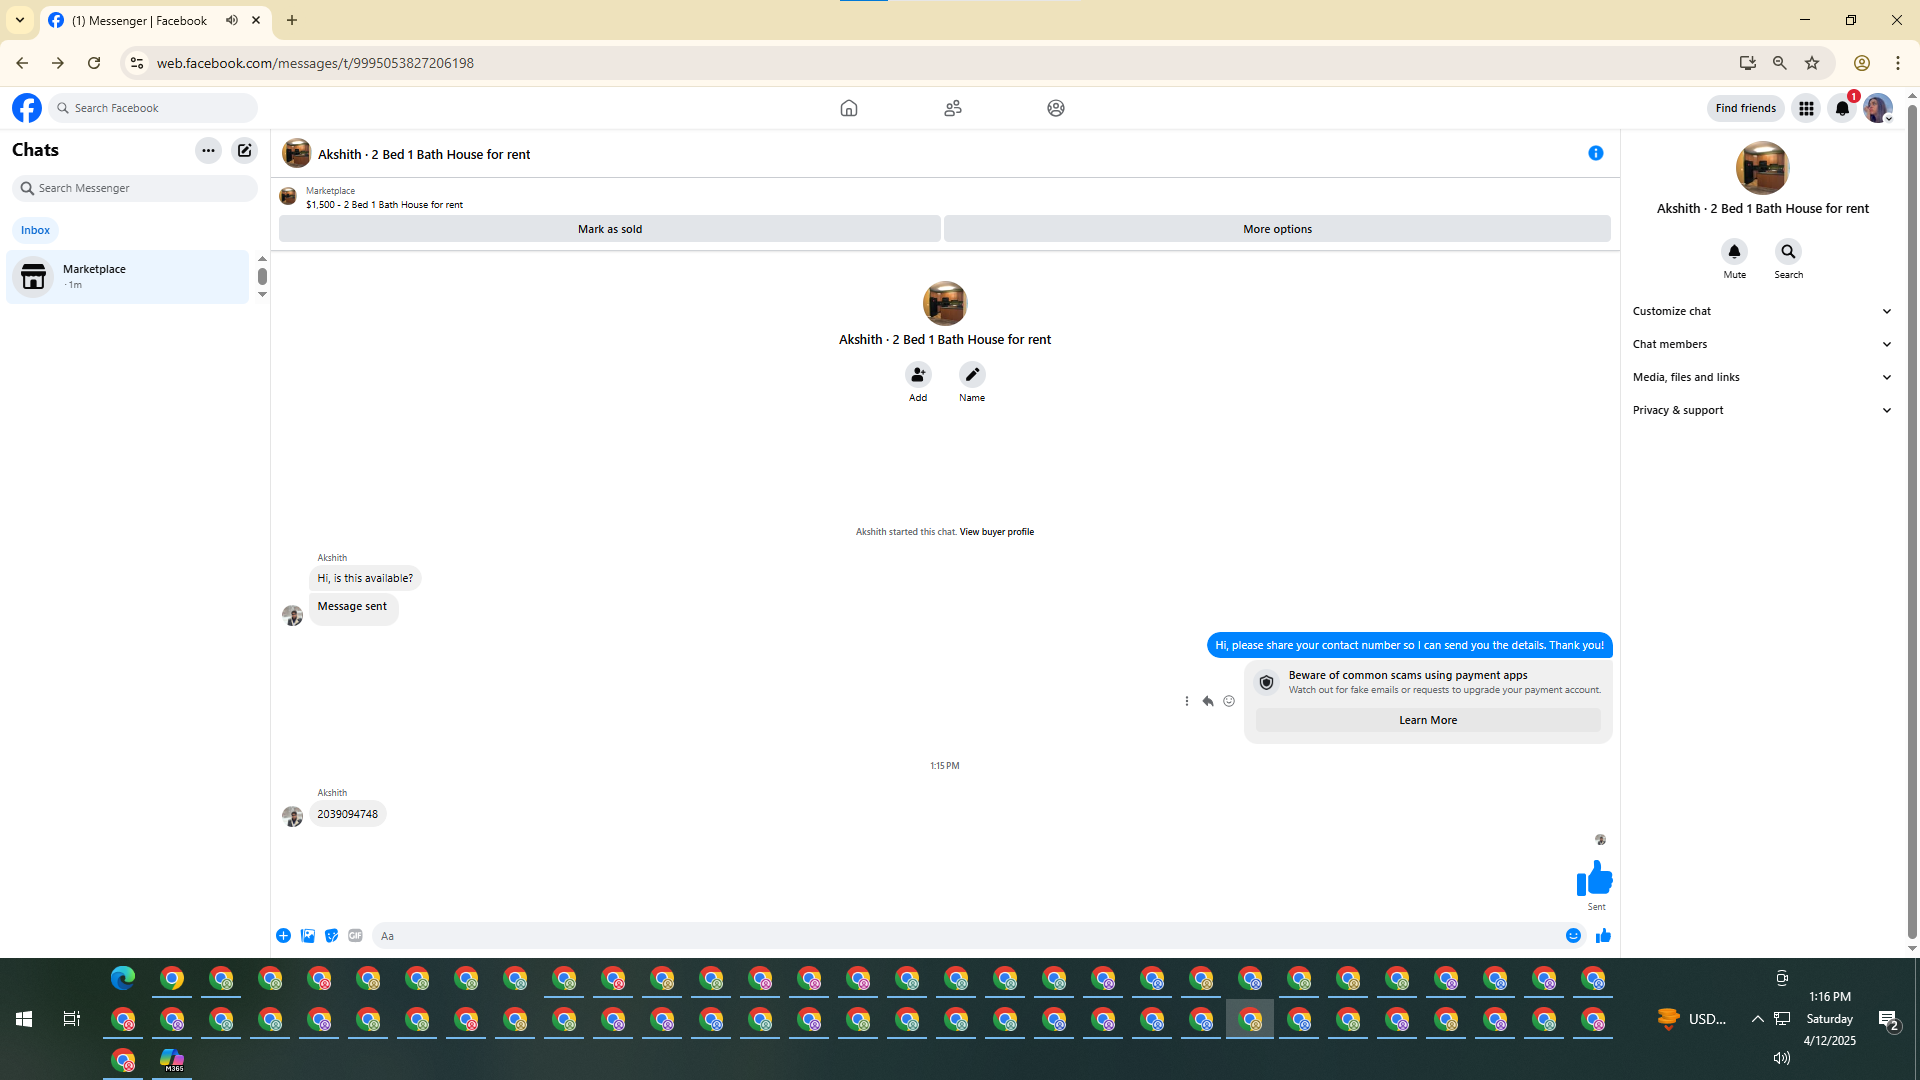This screenshot has height=1080, width=1920.
Task: Click the chat list scrollbar thumb
Action: tap(262, 276)
